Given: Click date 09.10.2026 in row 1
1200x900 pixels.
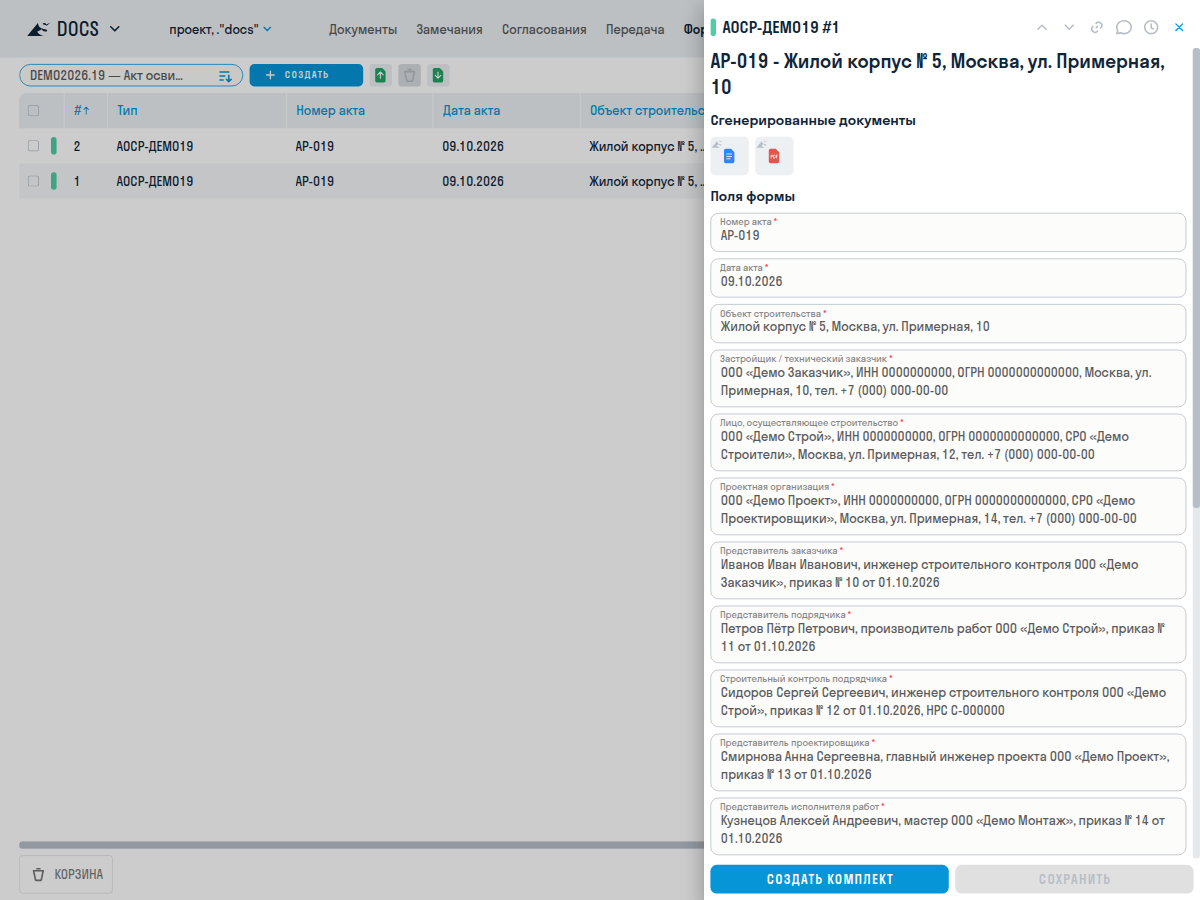Looking at the screenshot, I should coord(473,181).
